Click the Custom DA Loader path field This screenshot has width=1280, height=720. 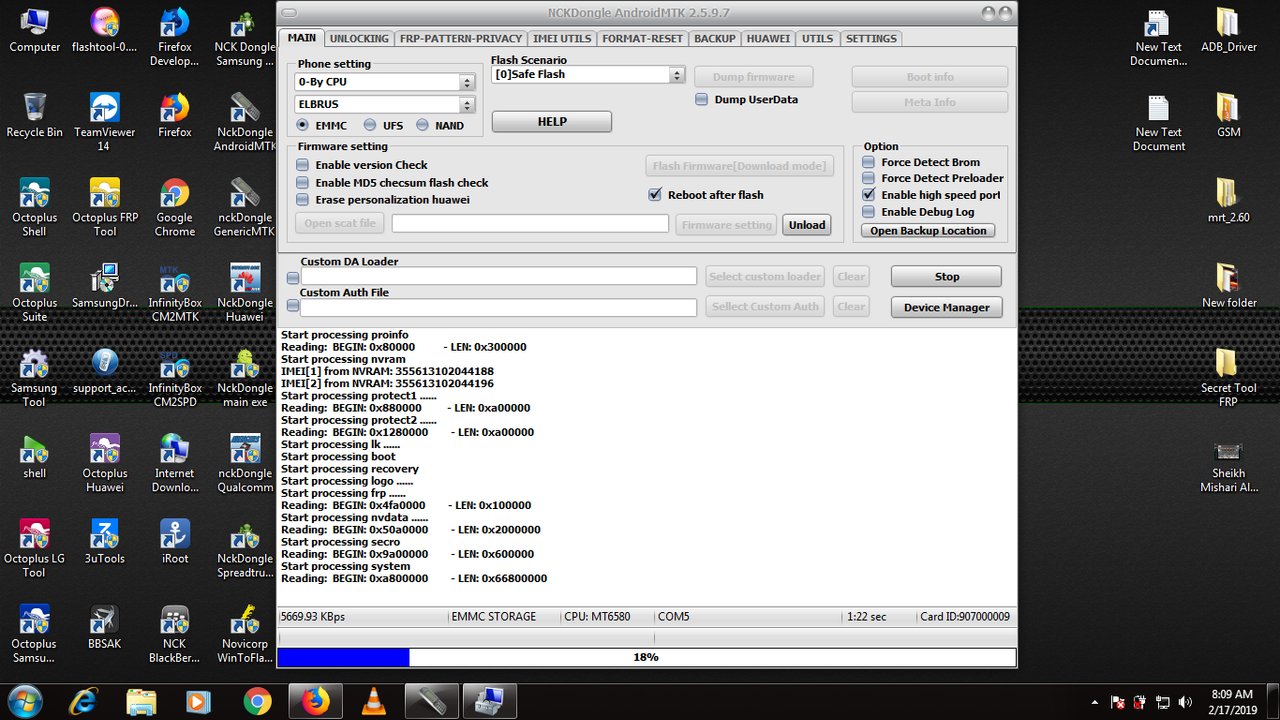click(x=499, y=276)
